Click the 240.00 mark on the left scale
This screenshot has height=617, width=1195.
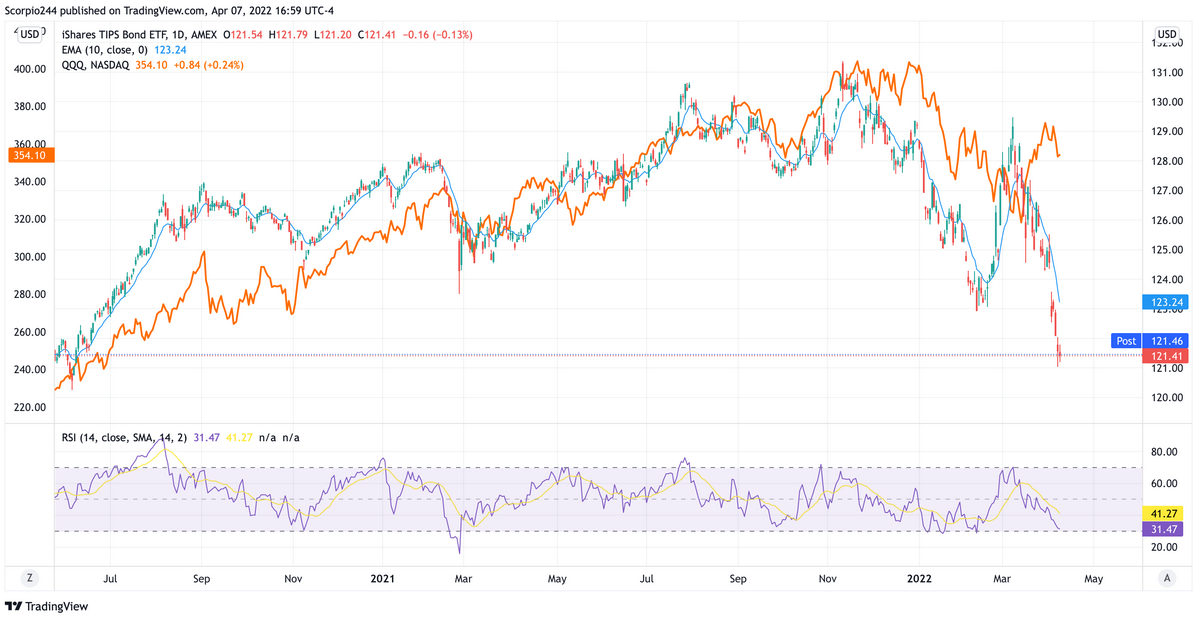tap(32, 369)
